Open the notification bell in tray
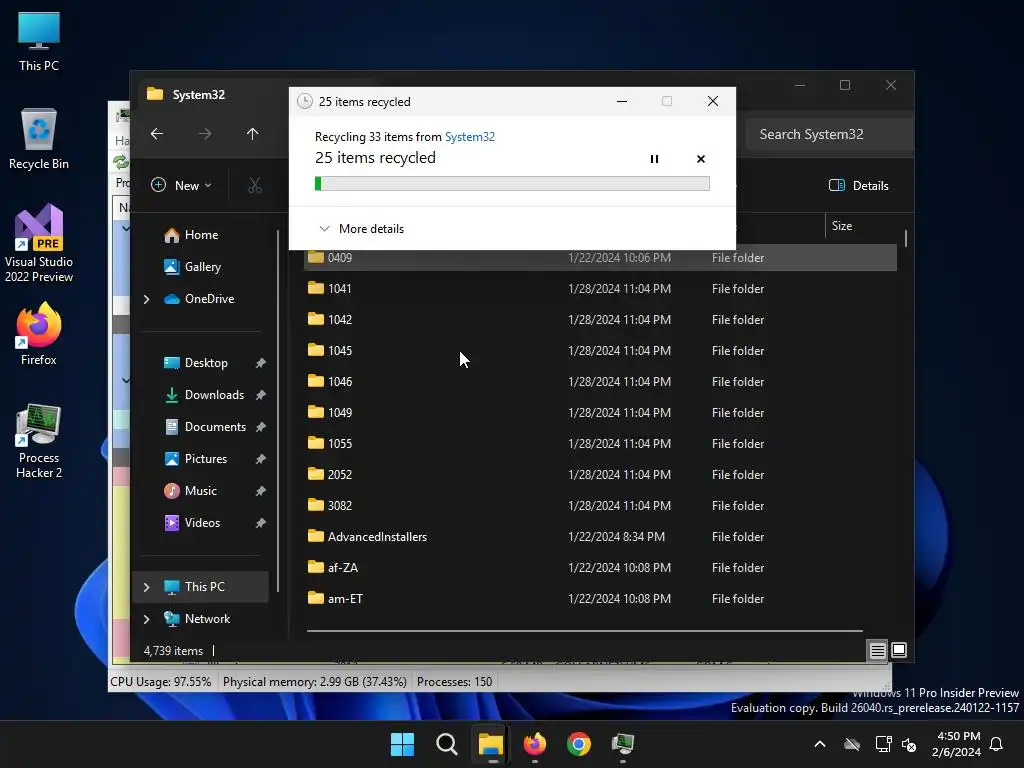The height and width of the screenshot is (768, 1024). point(997,744)
